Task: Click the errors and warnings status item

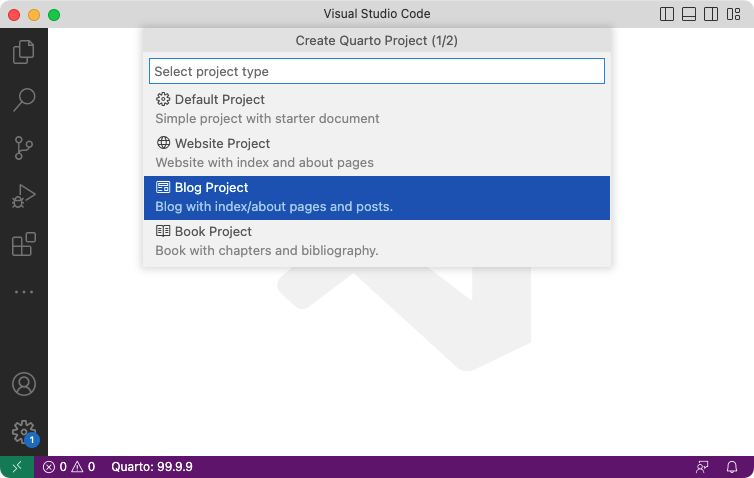Action: 69,467
